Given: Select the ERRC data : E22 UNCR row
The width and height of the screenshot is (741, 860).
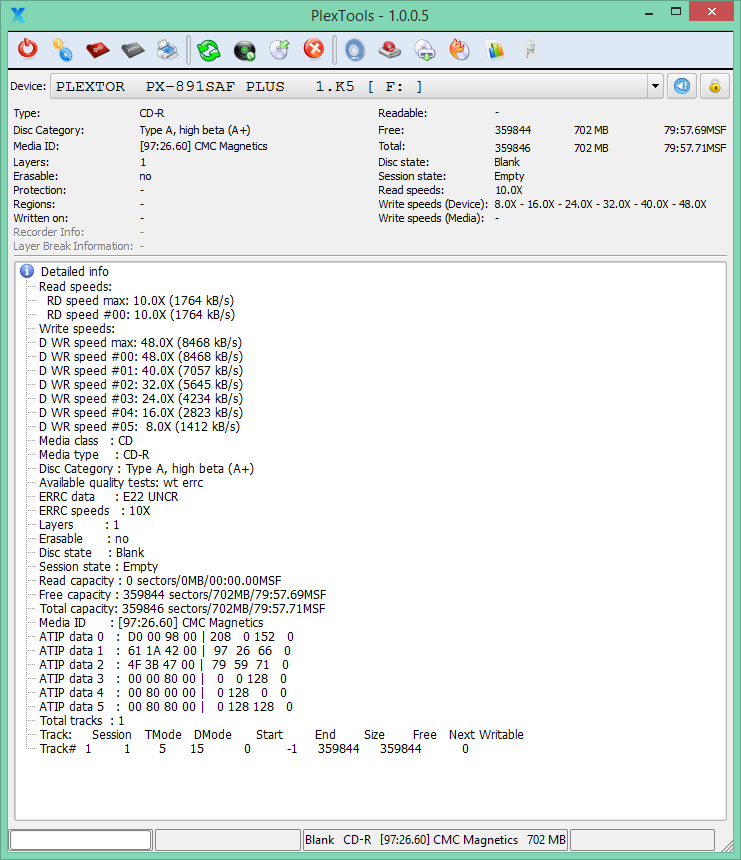Looking at the screenshot, I should 109,496.
